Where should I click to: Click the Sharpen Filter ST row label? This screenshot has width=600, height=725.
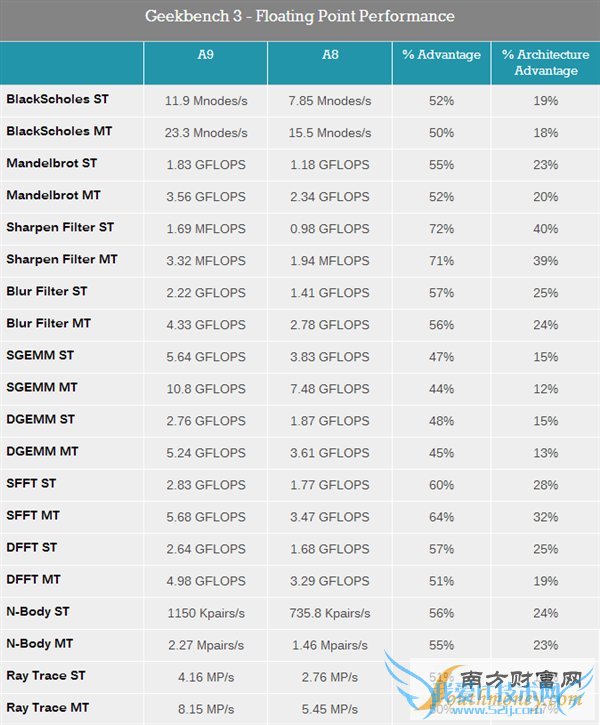click(60, 227)
